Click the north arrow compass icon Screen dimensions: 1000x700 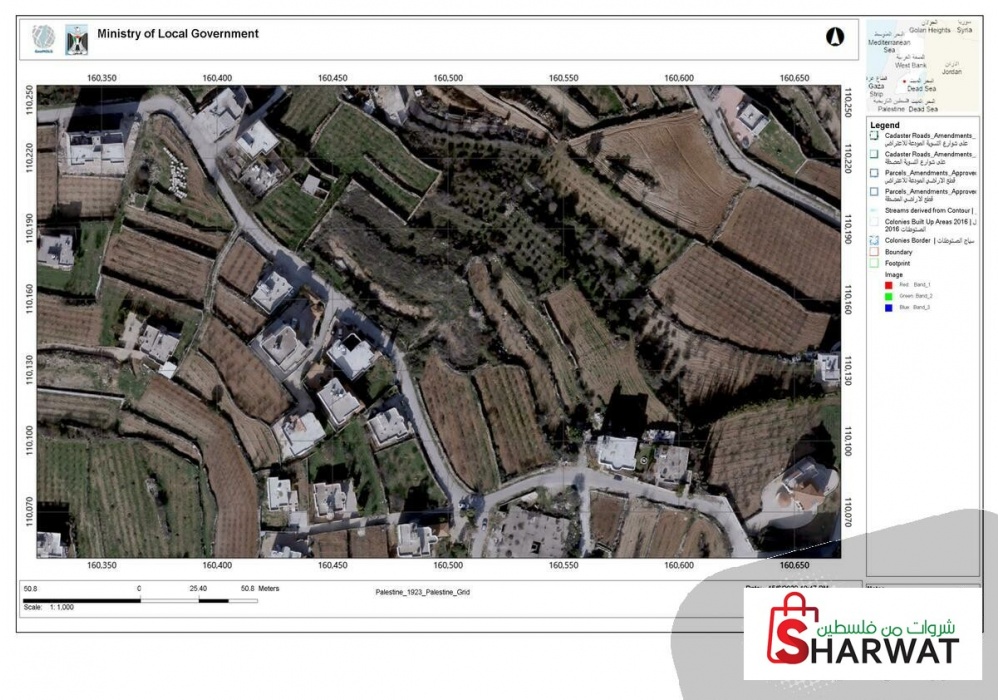[x=835, y=37]
